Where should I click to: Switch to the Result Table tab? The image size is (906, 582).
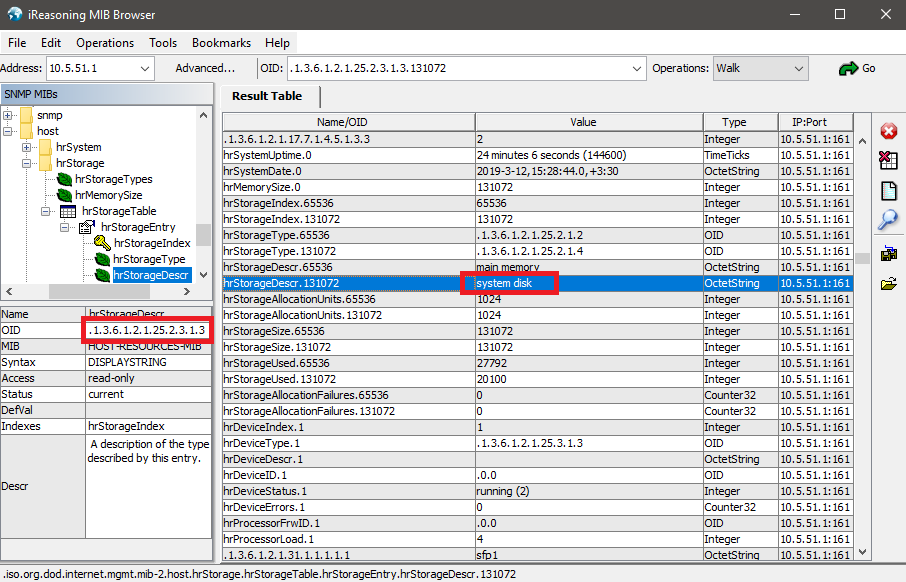click(268, 96)
